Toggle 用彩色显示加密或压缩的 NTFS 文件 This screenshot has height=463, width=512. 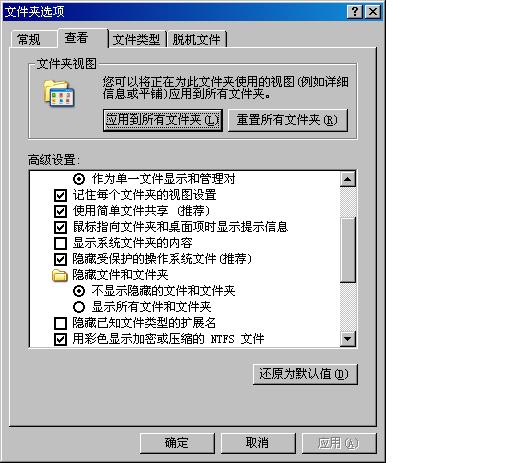[60, 339]
